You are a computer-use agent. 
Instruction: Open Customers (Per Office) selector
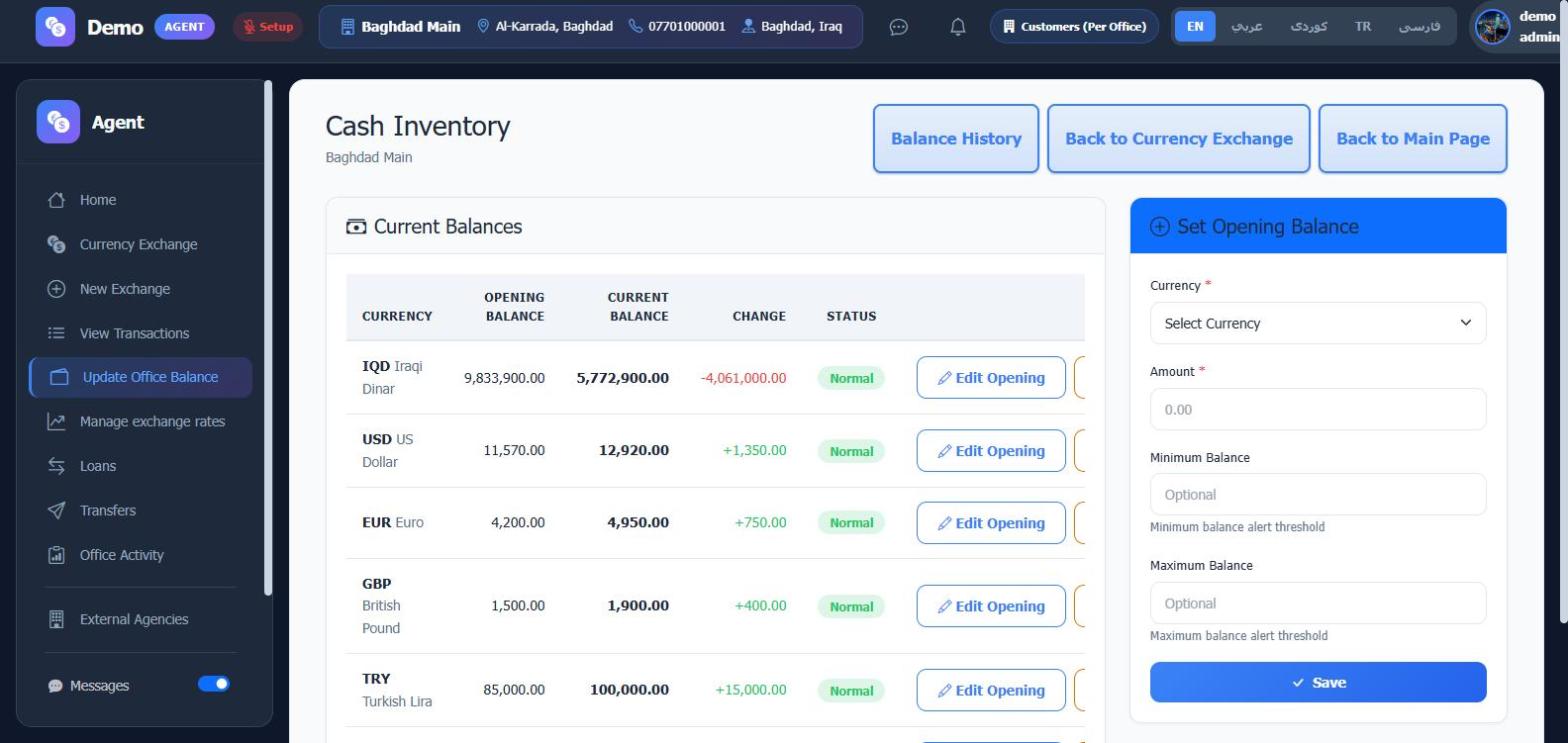point(1075,27)
